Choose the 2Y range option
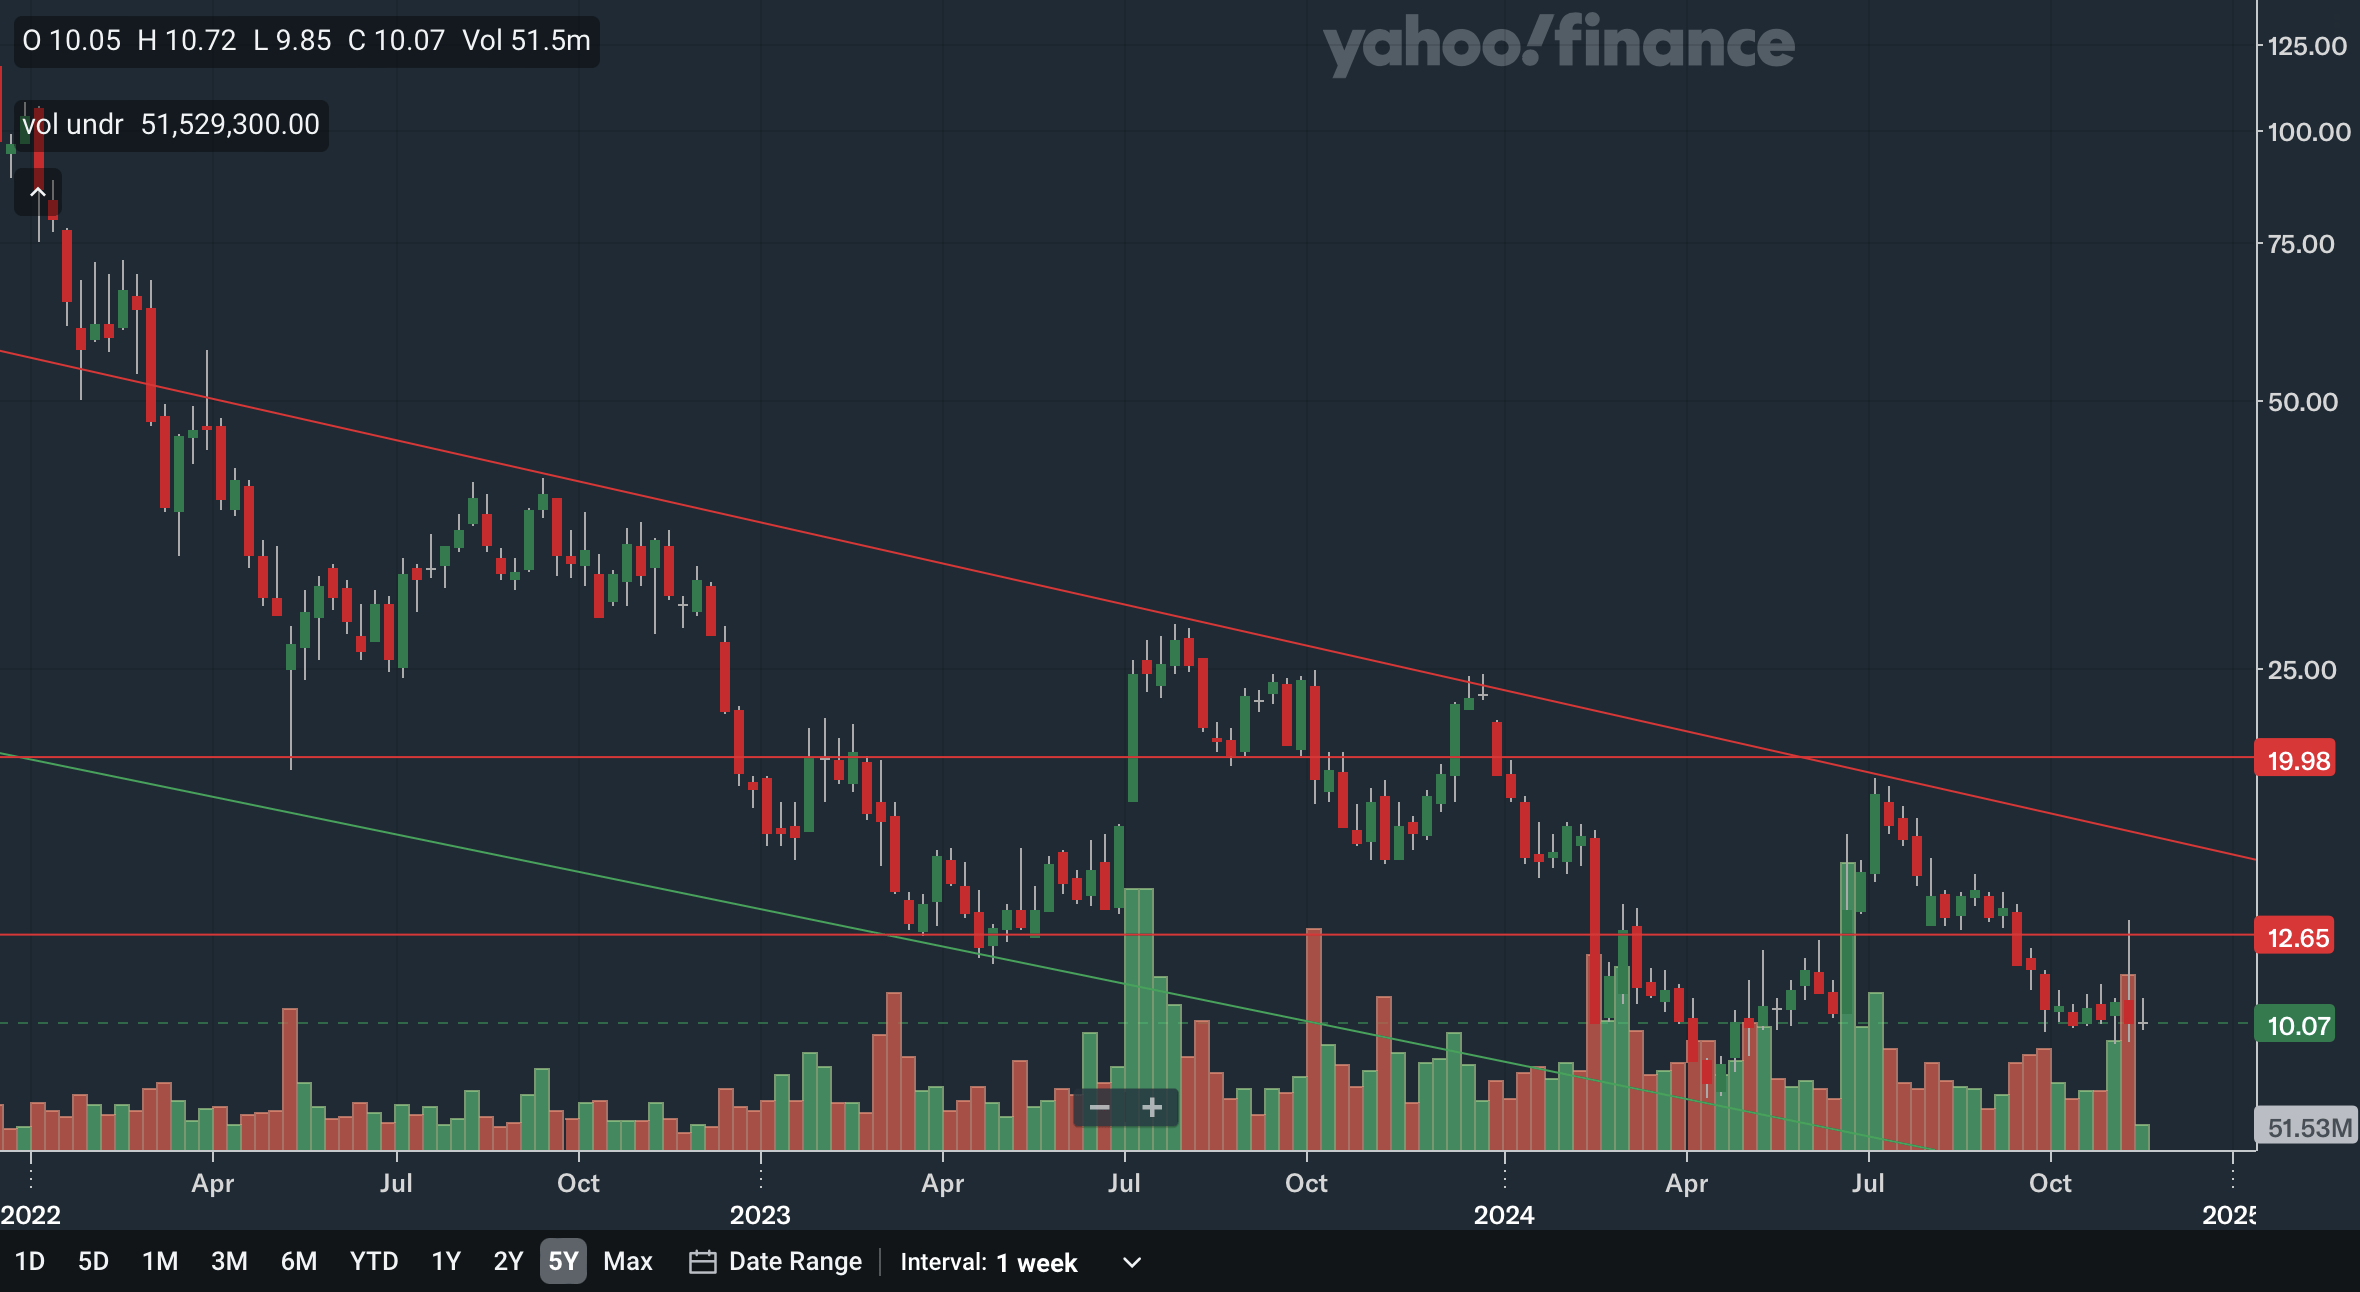 click(508, 1262)
